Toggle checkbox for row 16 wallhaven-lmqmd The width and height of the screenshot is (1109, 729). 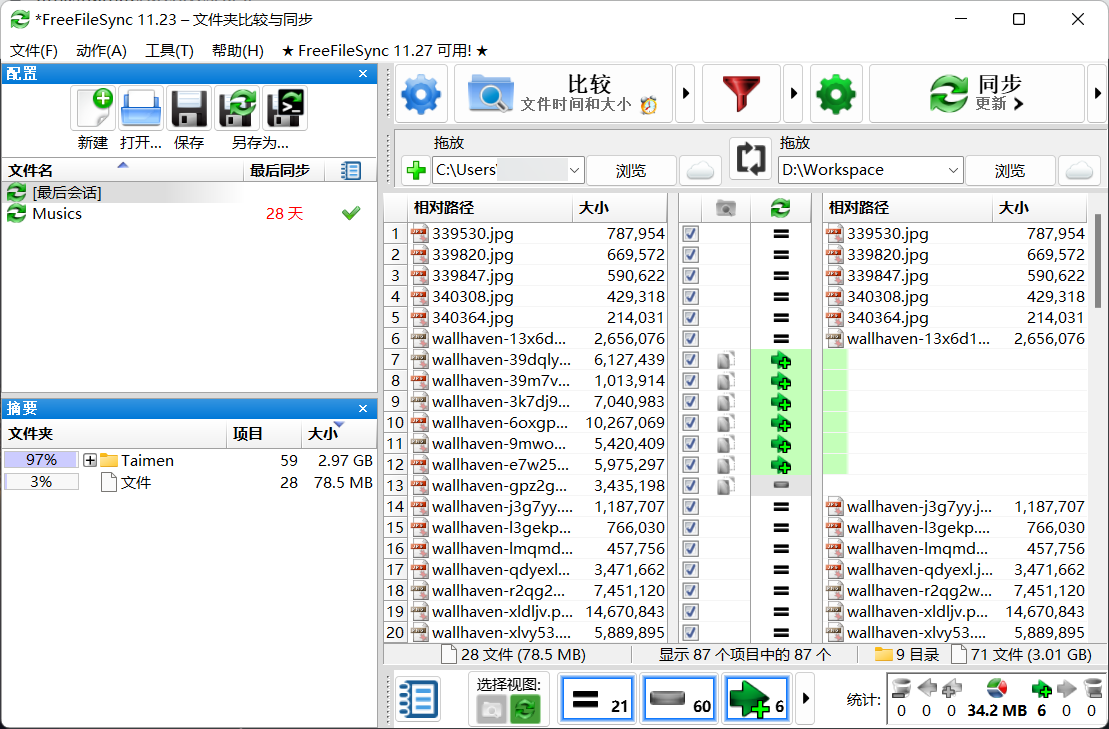[x=691, y=549]
